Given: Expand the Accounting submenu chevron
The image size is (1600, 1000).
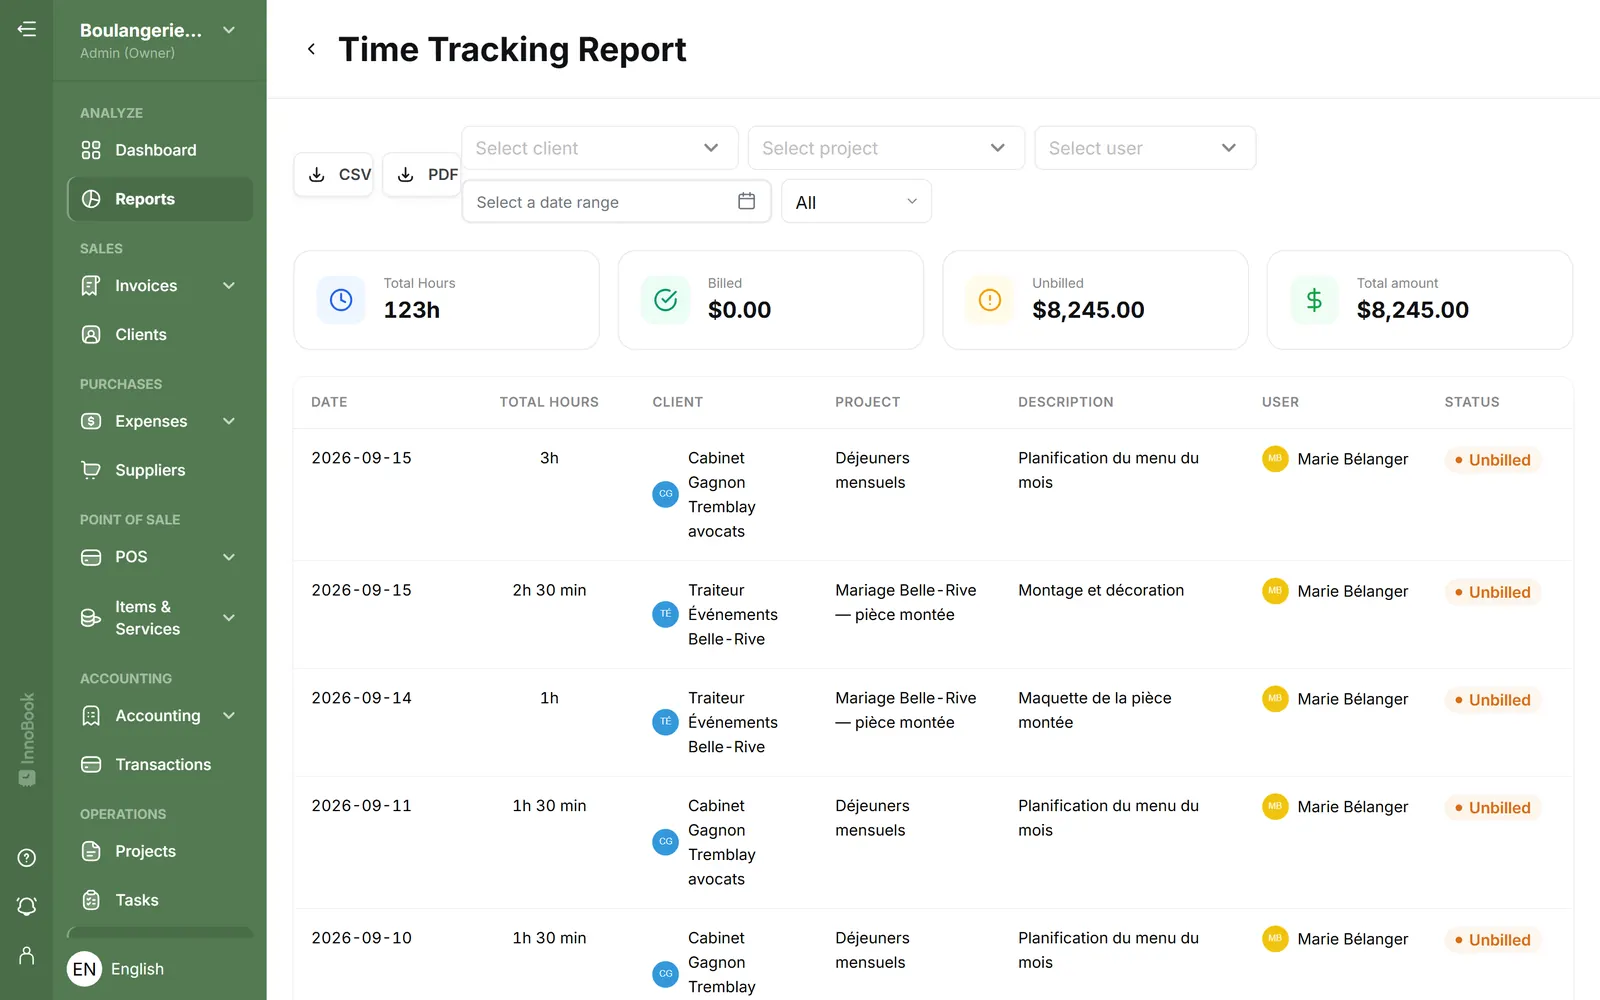Looking at the screenshot, I should coord(229,716).
